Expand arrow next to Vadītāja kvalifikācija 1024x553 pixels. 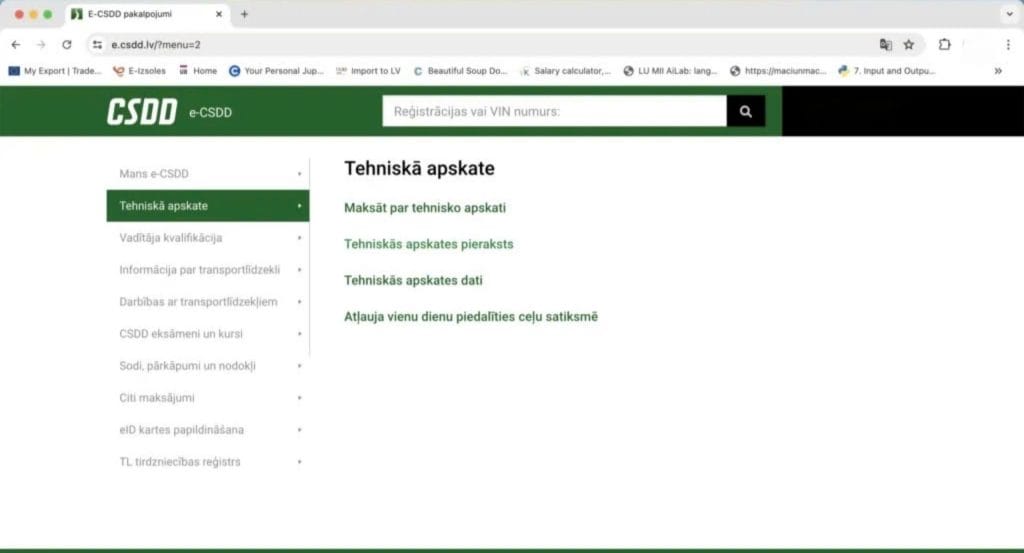click(x=299, y=238)
